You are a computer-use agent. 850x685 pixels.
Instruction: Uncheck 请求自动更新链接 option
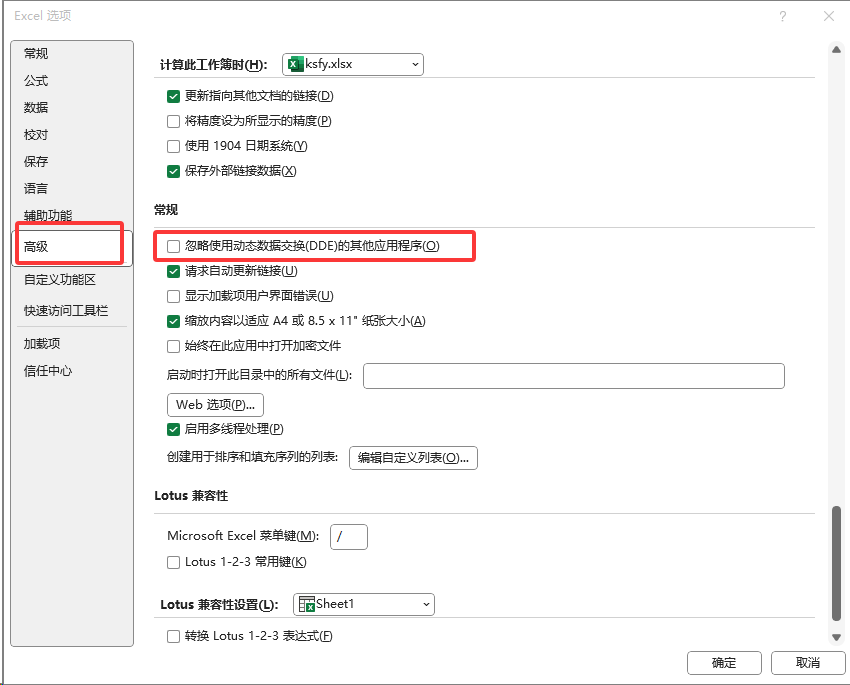click(x=174, y=271)
